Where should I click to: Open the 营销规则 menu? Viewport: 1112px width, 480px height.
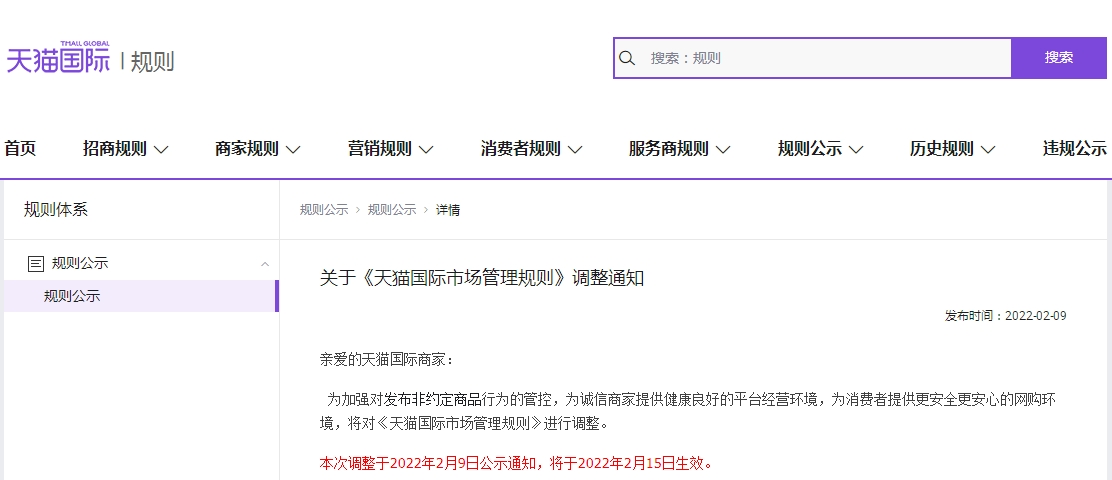[x=379, y=149]
